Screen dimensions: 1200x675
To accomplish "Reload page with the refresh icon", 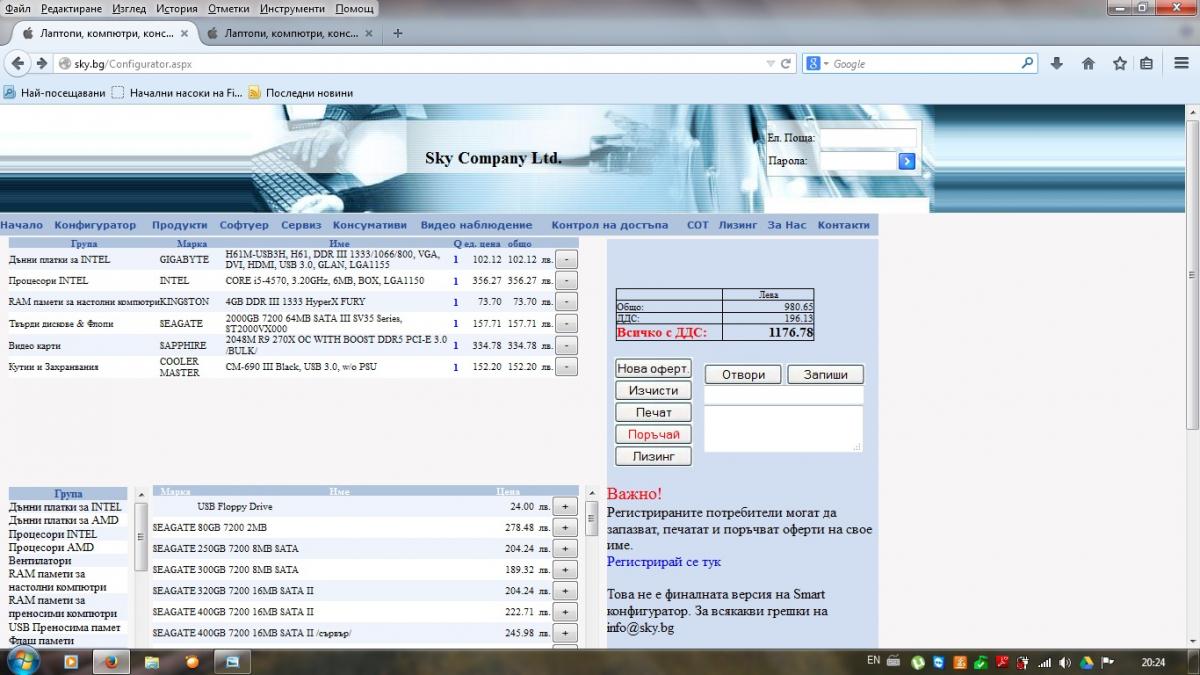I will 787,63.
